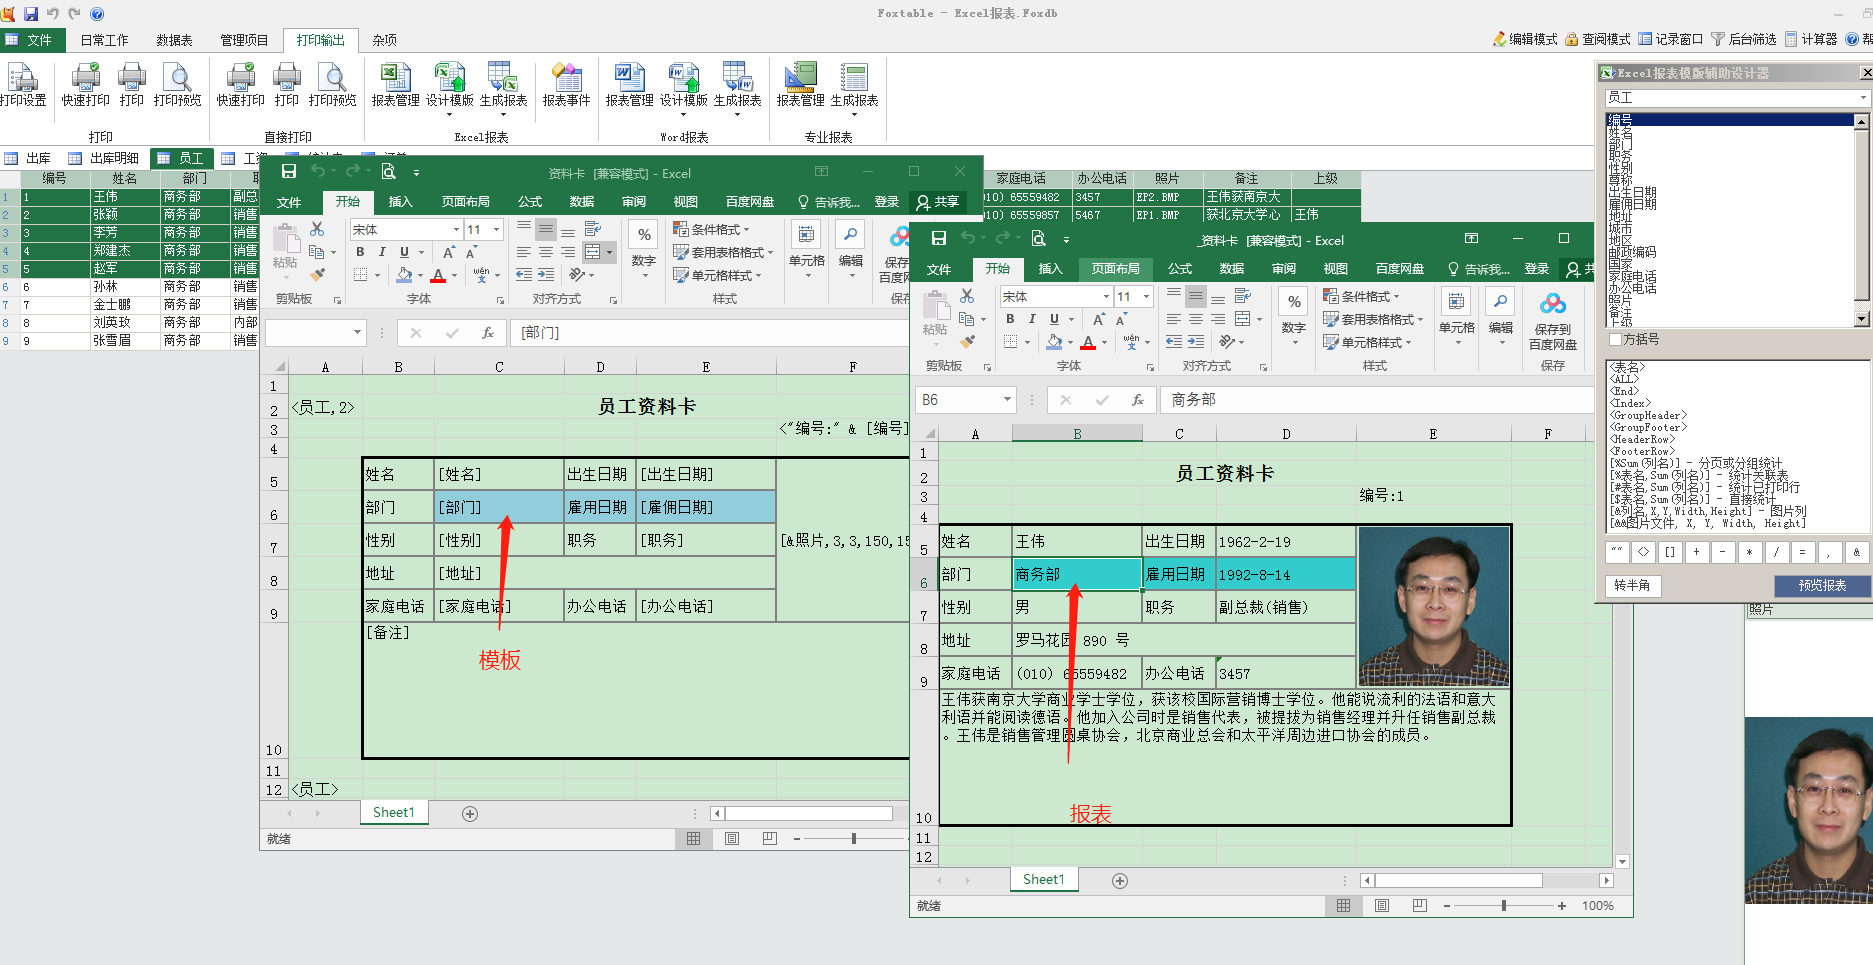Viewport: 1873px width, 965px height.
Task: Click the + operator button in designer
Action: pos(1697,552)
